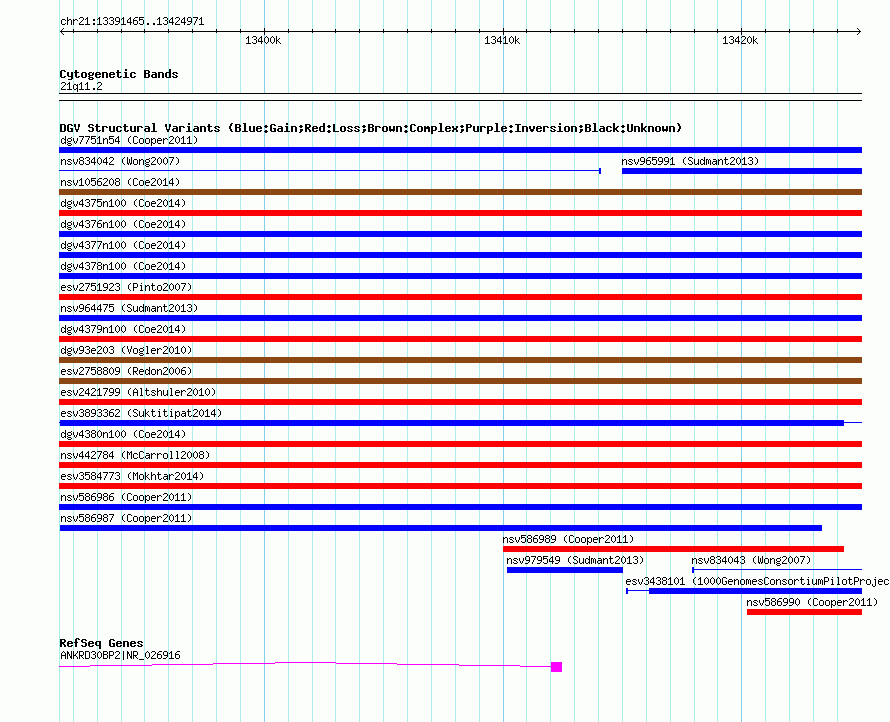890x722 pixels.
Task: Click the blue bar under nsv965991
Action: [742, 171]
